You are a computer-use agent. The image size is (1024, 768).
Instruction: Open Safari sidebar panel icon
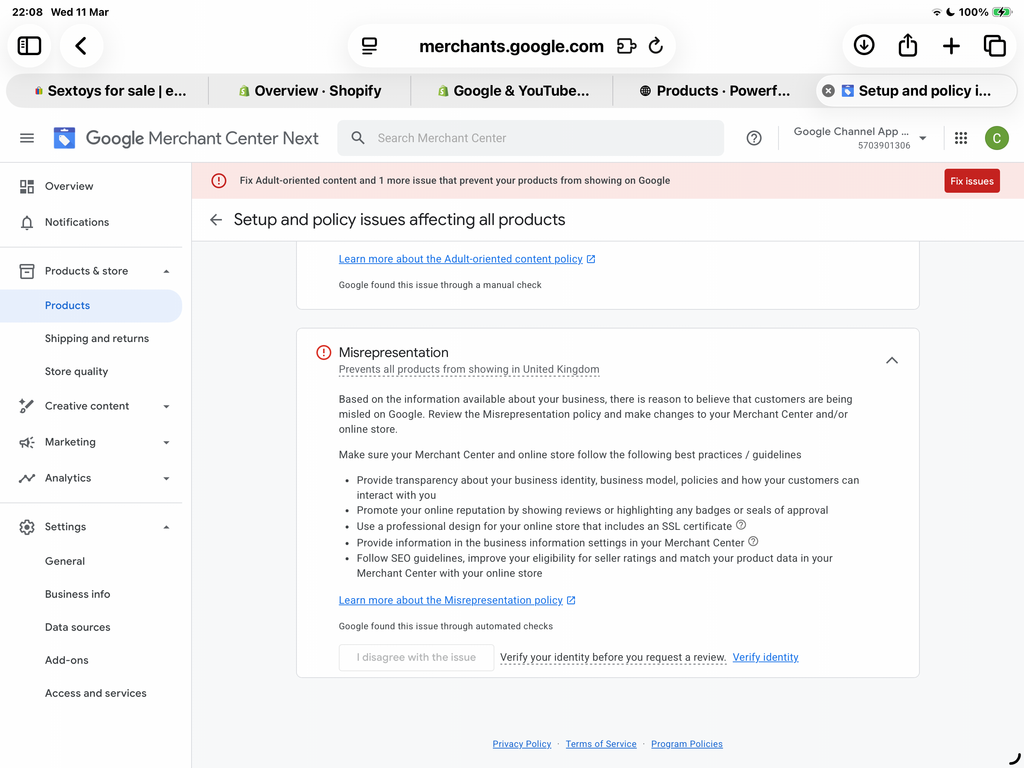pyautogui.click(x=29, y=46)
